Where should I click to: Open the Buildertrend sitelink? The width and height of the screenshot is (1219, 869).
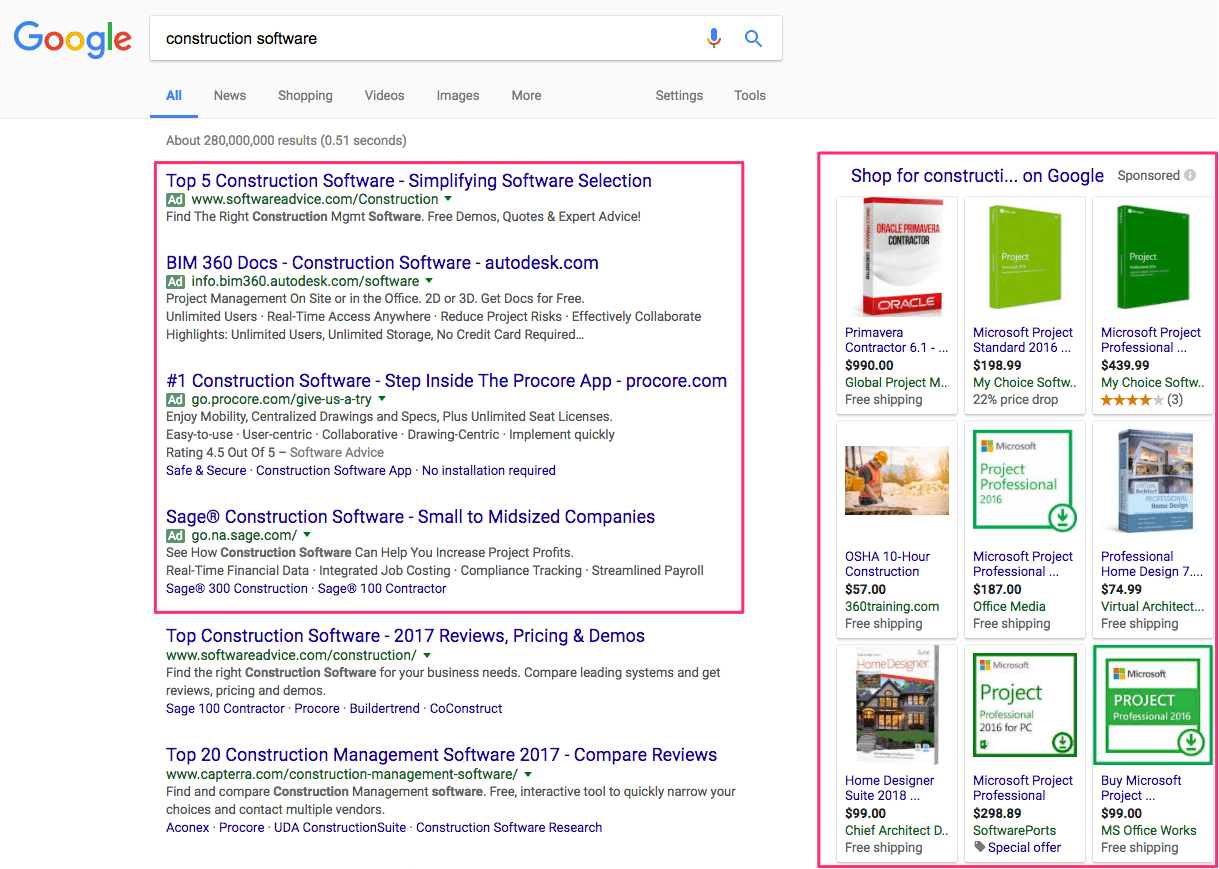[x=385, y=709]
